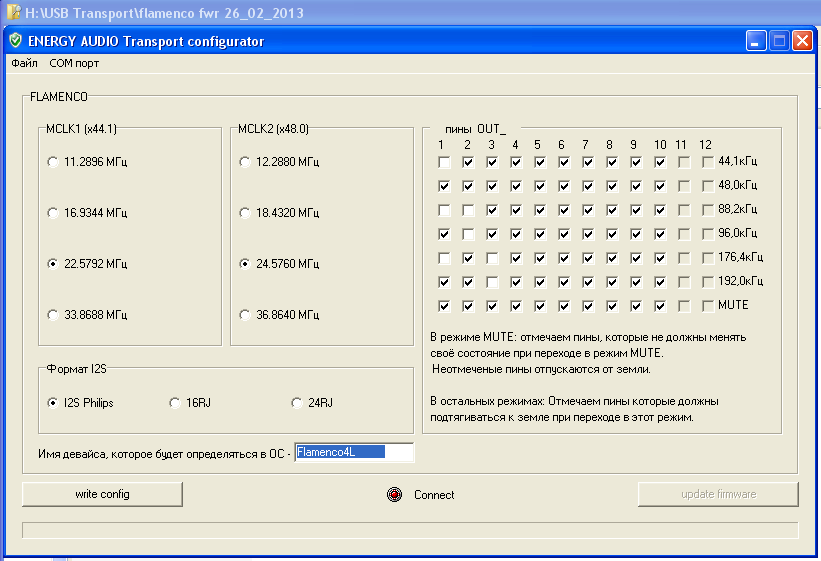The width and height of the screenshot is (821, 561).
Task: Check pin 12 in the 192,0кГц row
Action: (x=708, y=282)
